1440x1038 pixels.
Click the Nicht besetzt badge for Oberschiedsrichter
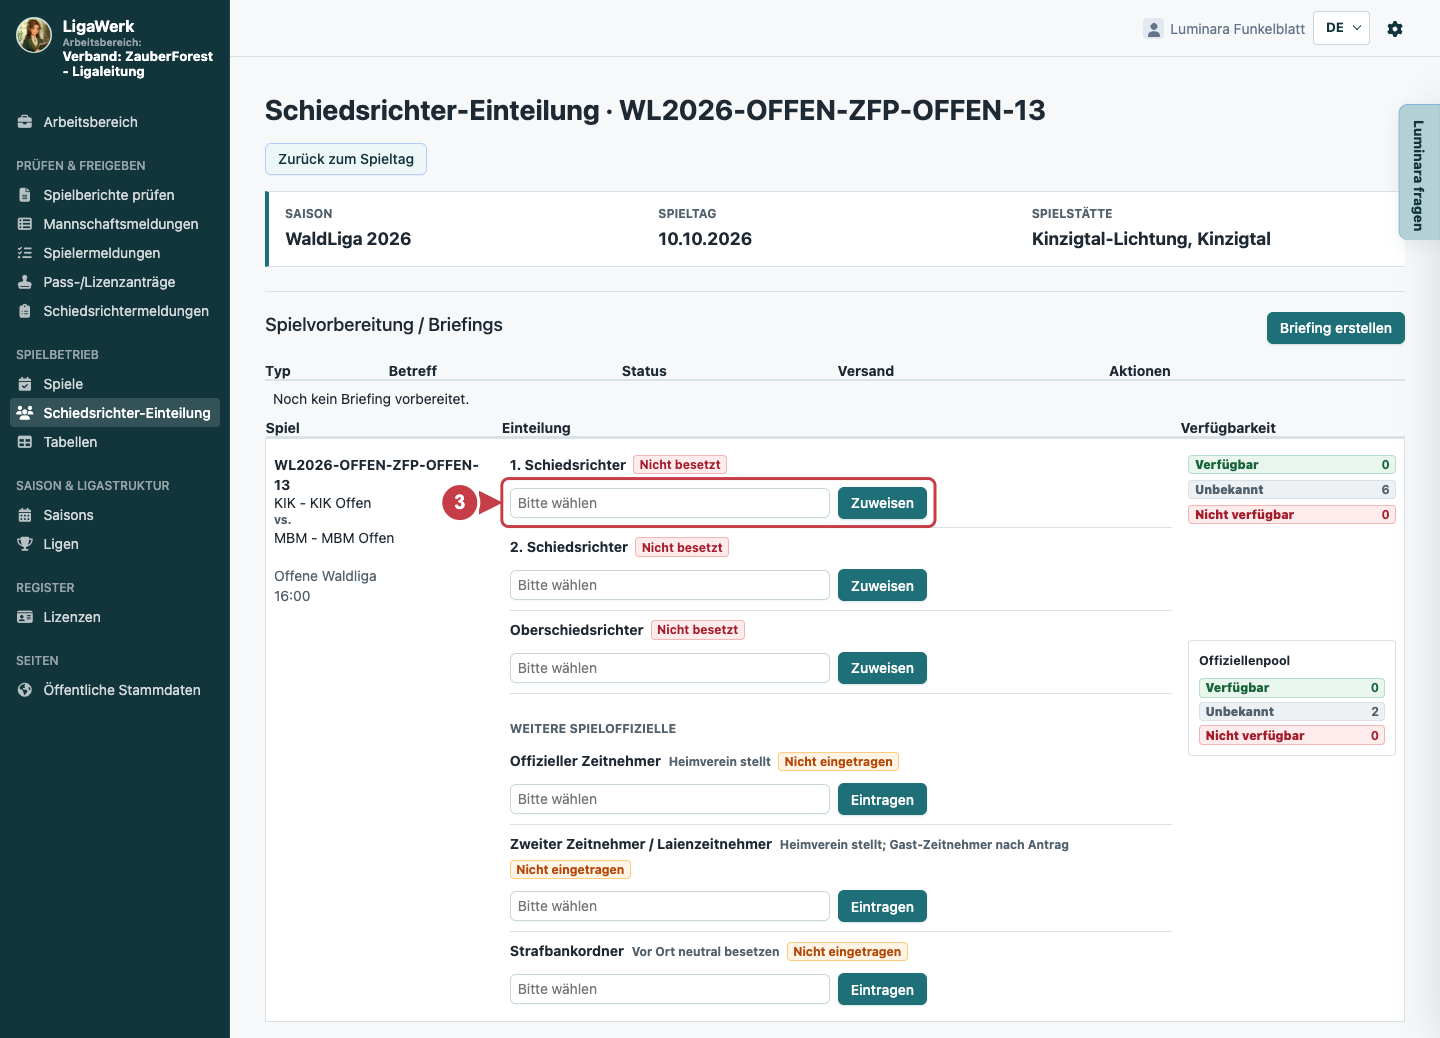coord(698,630)
